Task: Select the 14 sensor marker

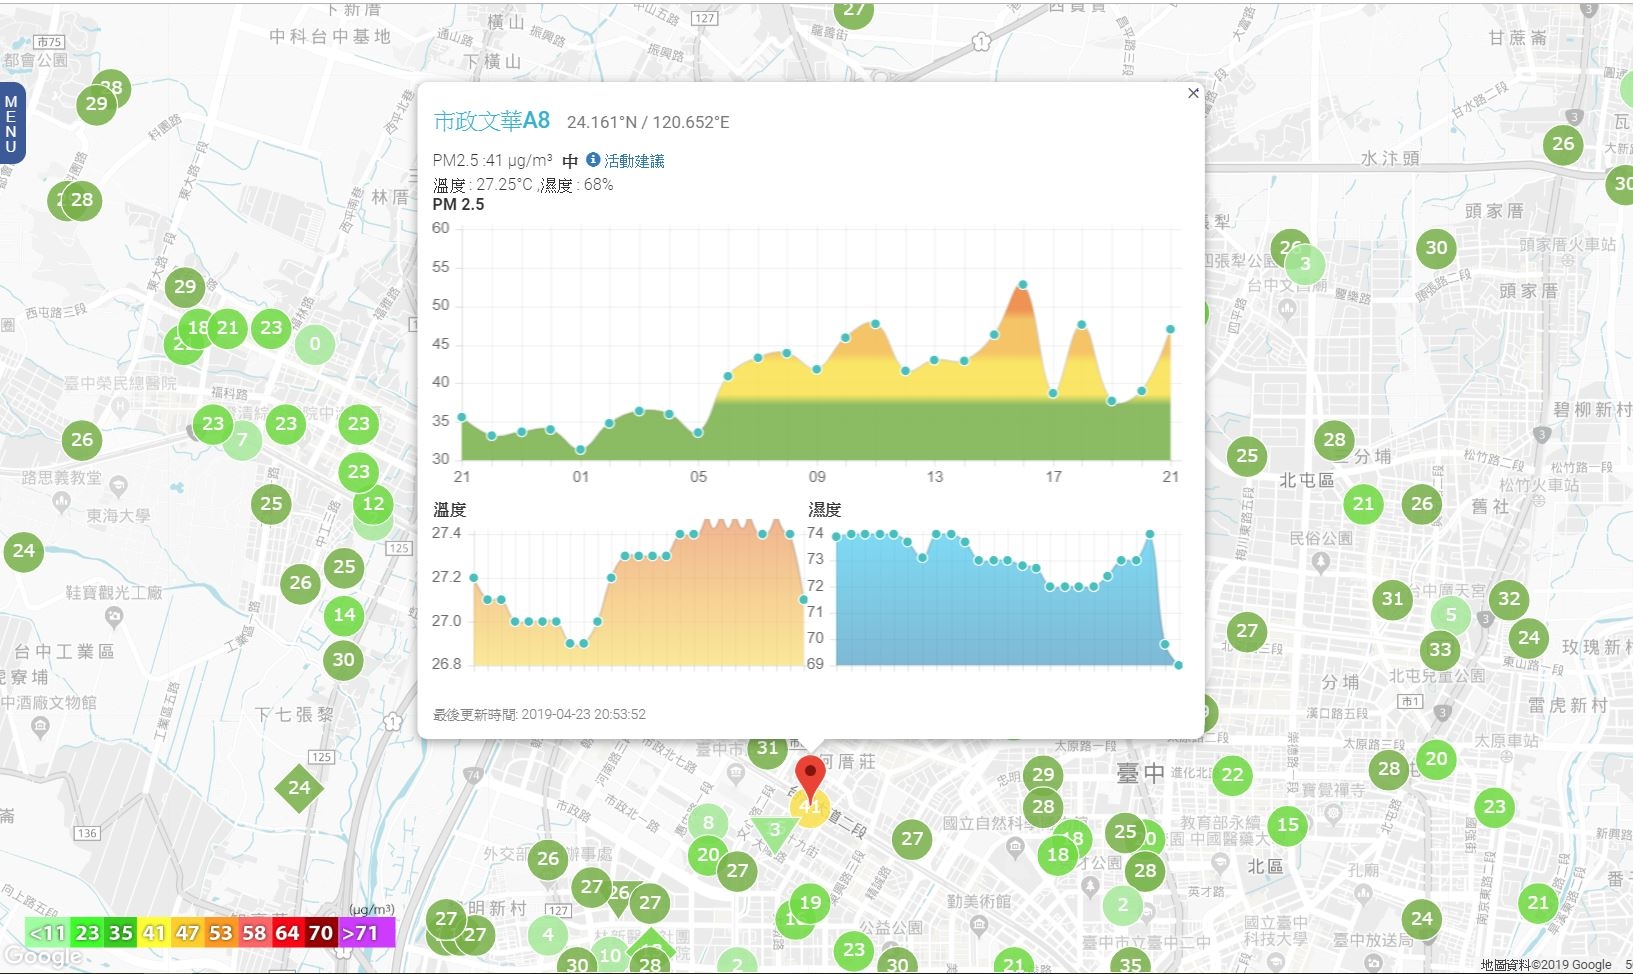Action: click(344, 615)
